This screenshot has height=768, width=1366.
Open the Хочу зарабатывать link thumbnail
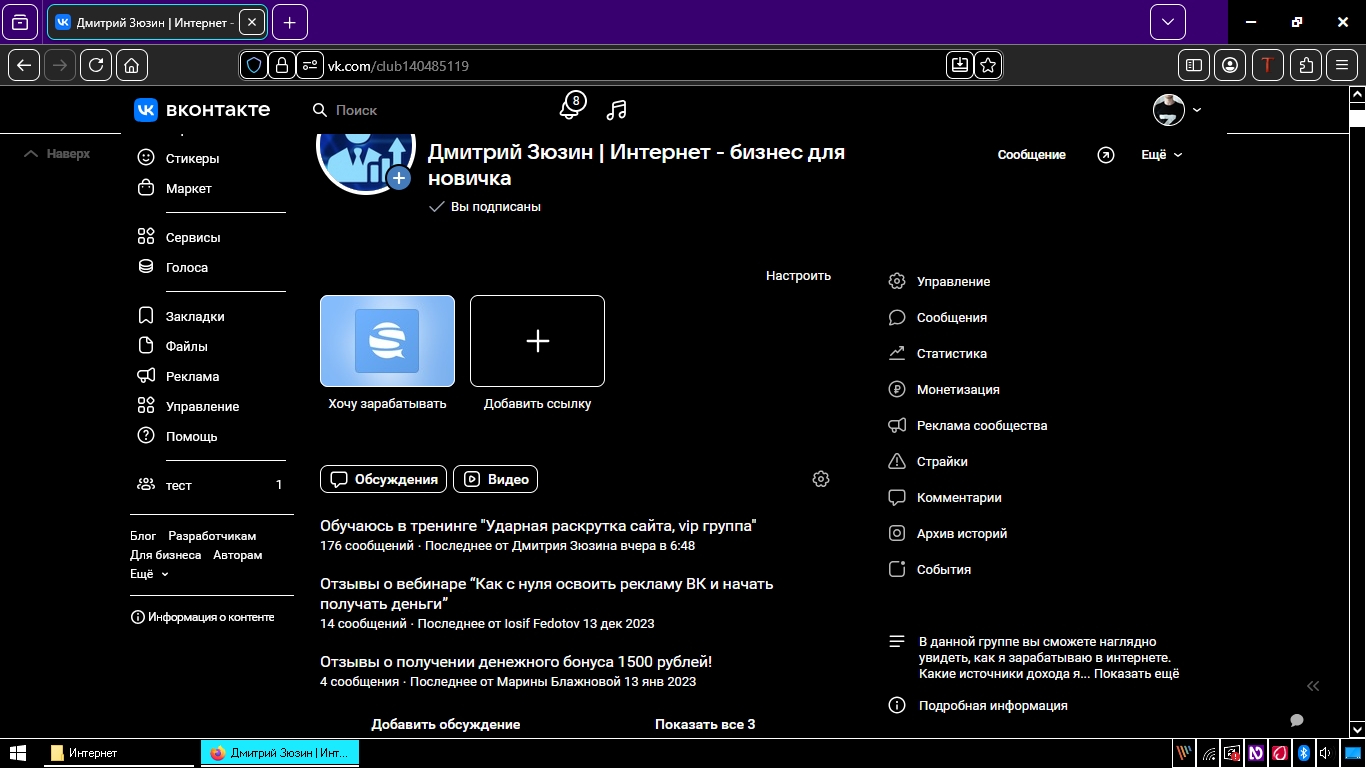(x=387, y=341)
